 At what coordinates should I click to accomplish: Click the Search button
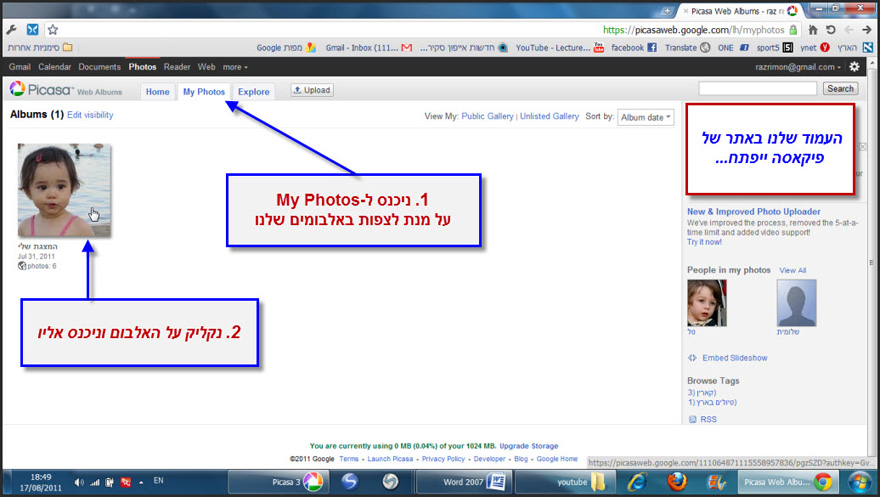click(x=840, y=89)
